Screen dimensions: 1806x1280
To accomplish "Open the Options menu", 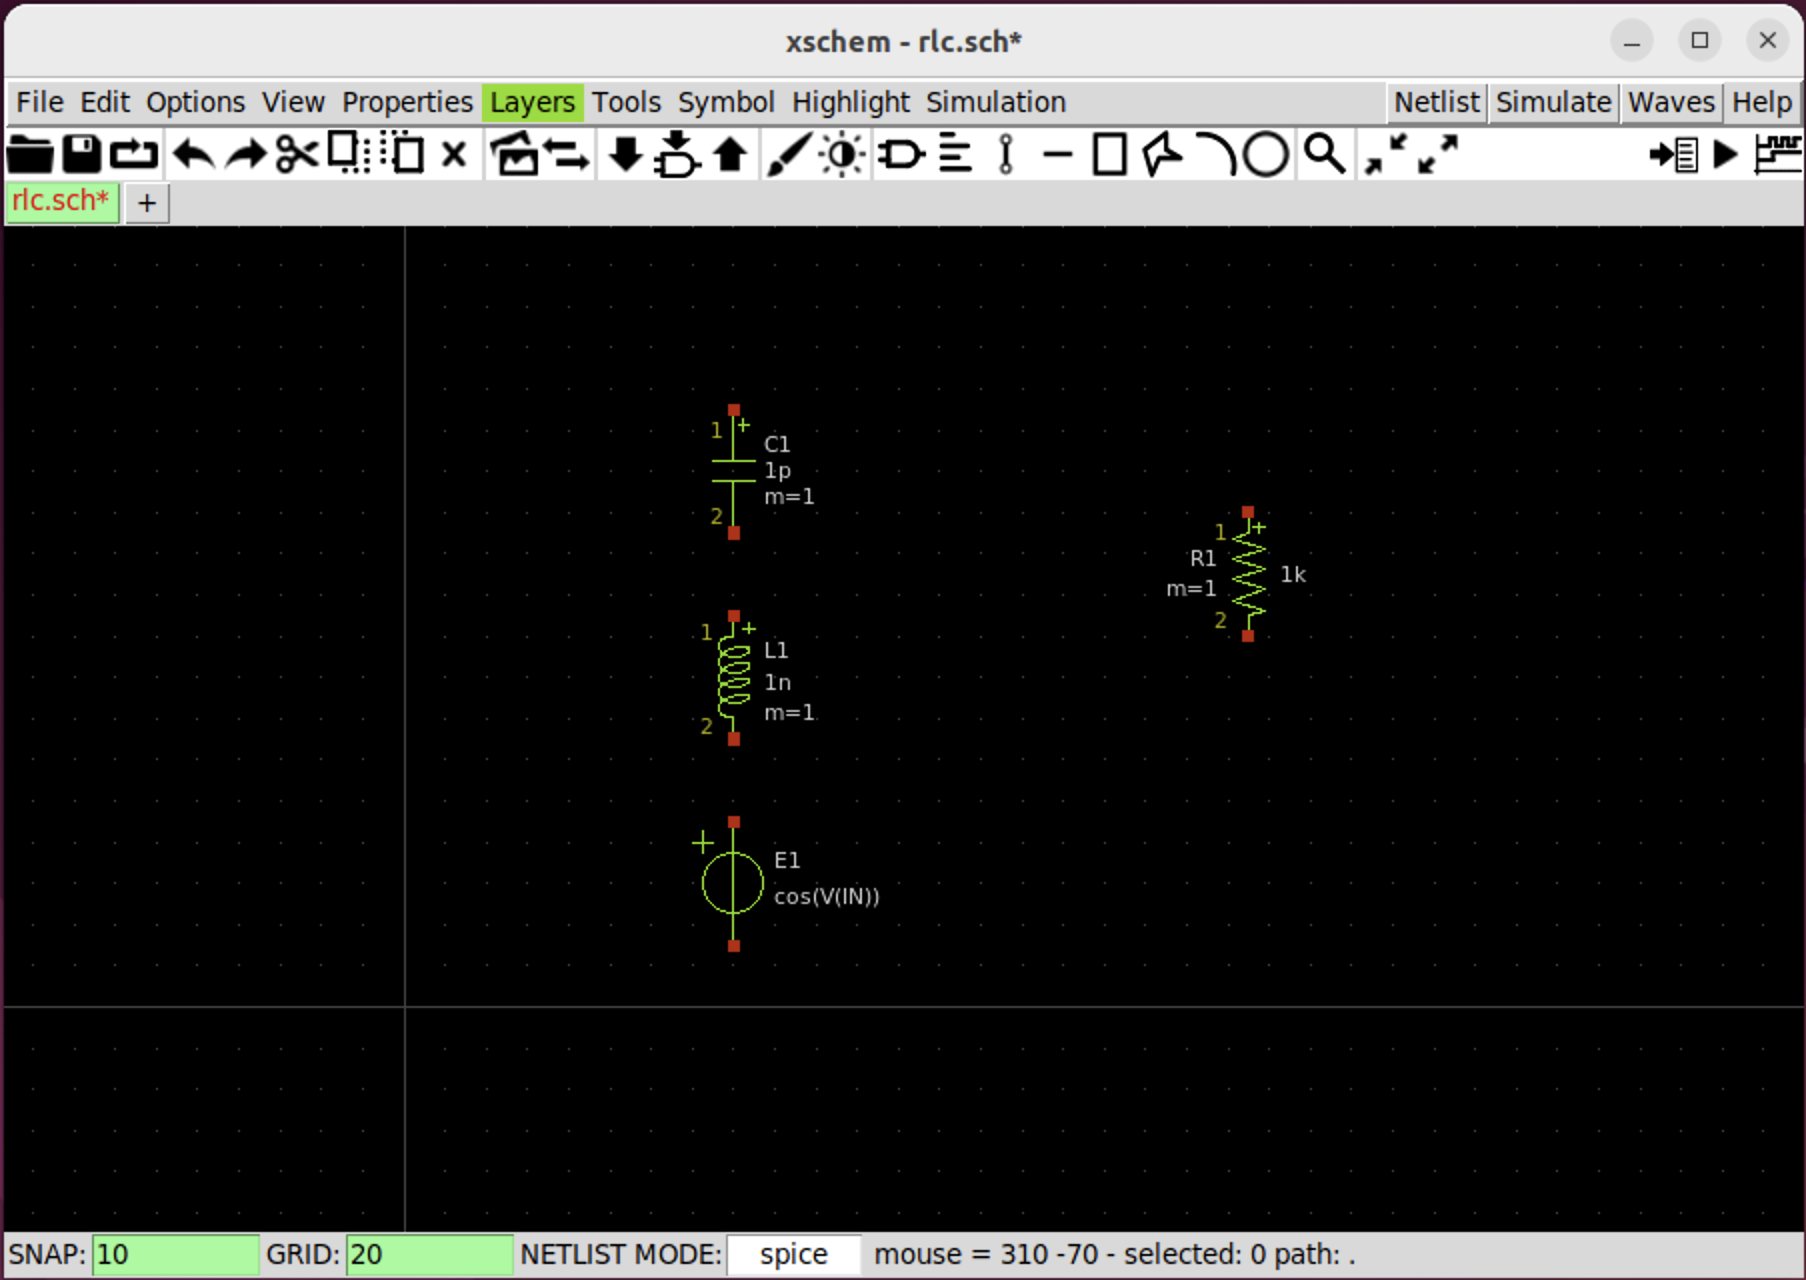I will pos(195,102).
